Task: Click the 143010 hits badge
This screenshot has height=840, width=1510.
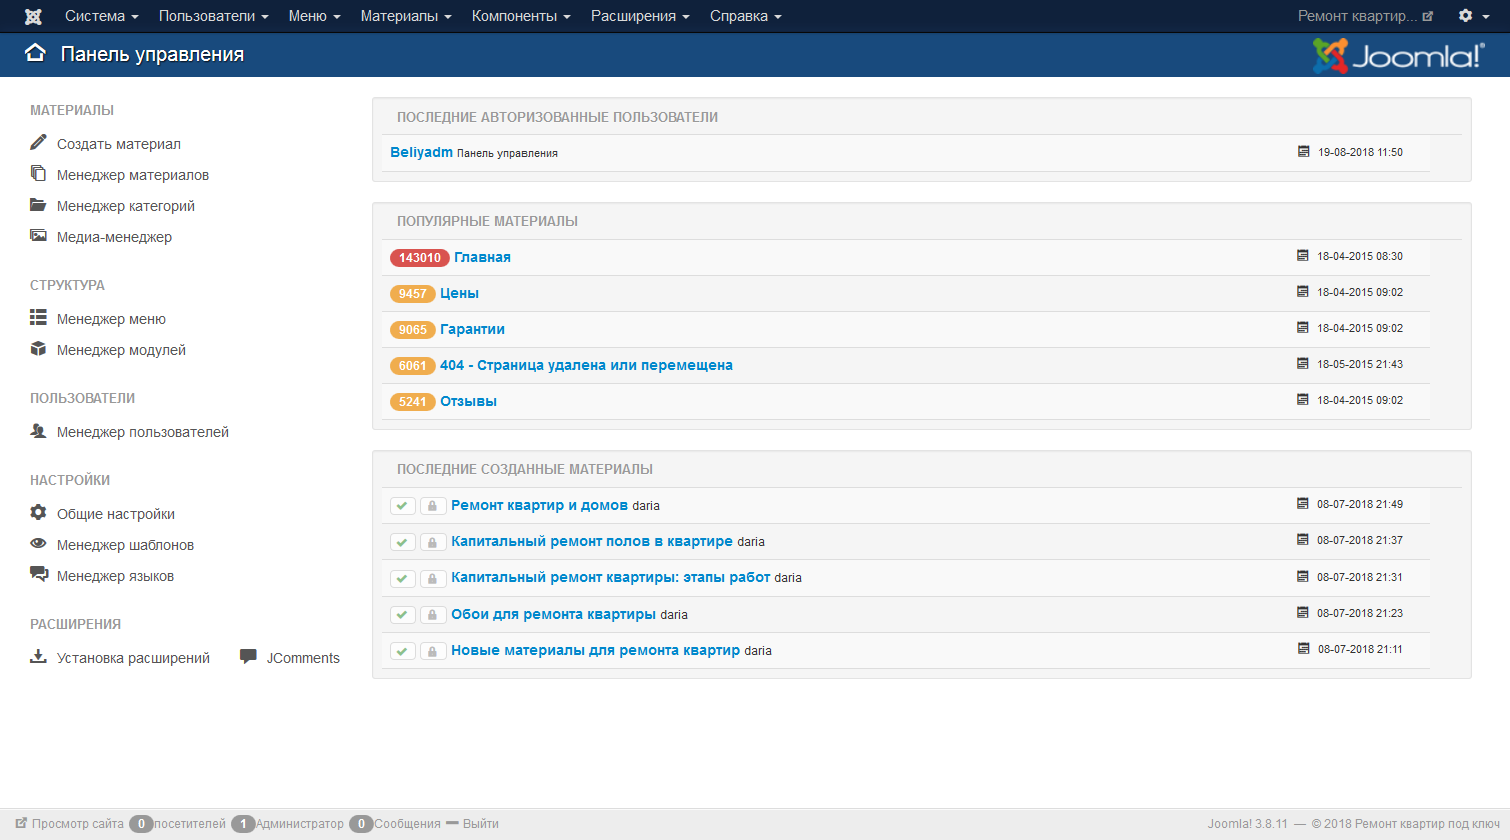Action: click(x=420, y=258)
